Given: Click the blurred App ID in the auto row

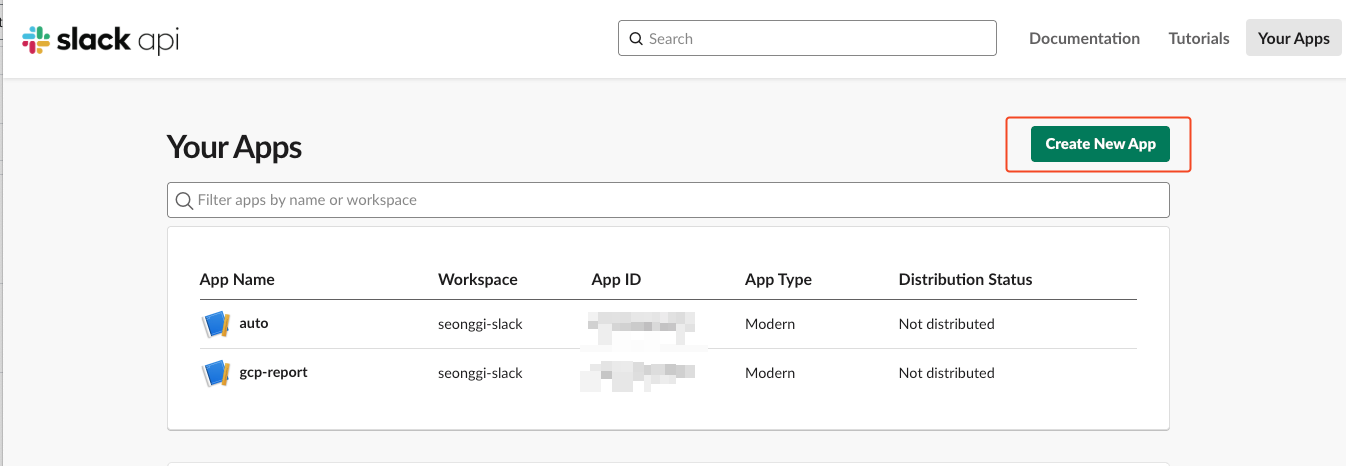Looking at the screenshot, I should (x=640, y=326).
